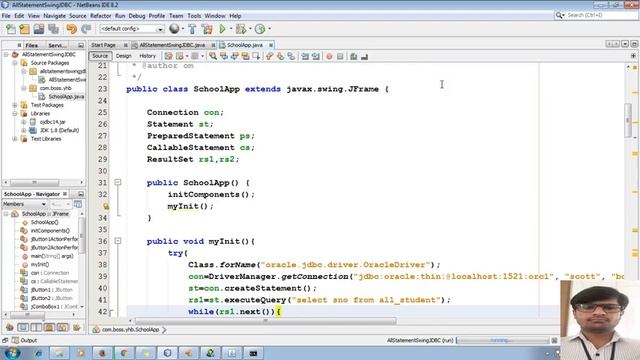Click the Profile Project clock icon
The height and width of the screenshot is (360, 640).
pos(260,29)
